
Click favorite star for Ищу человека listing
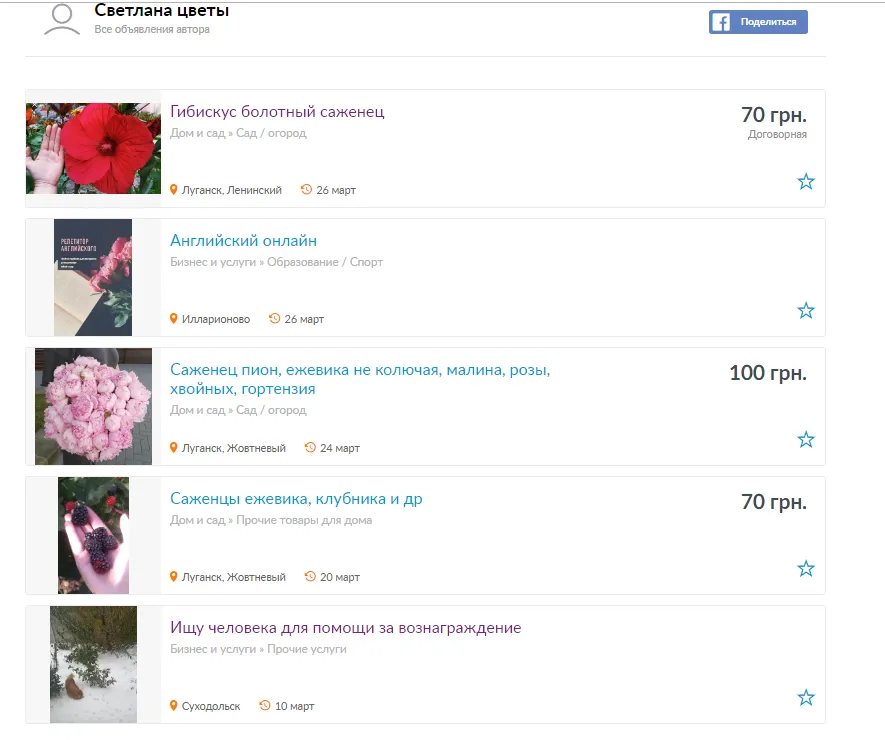click(x=805, y=698)
